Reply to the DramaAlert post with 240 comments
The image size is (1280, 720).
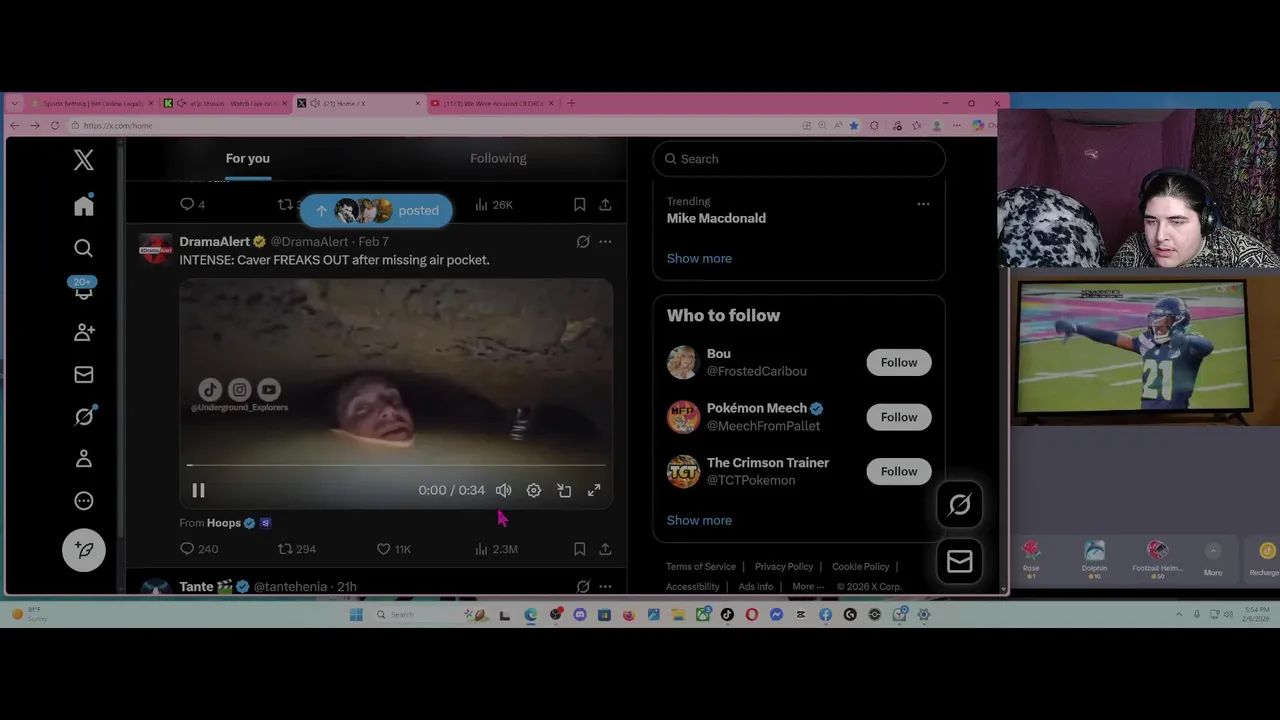pyautogui.click(x=199, y=549)
